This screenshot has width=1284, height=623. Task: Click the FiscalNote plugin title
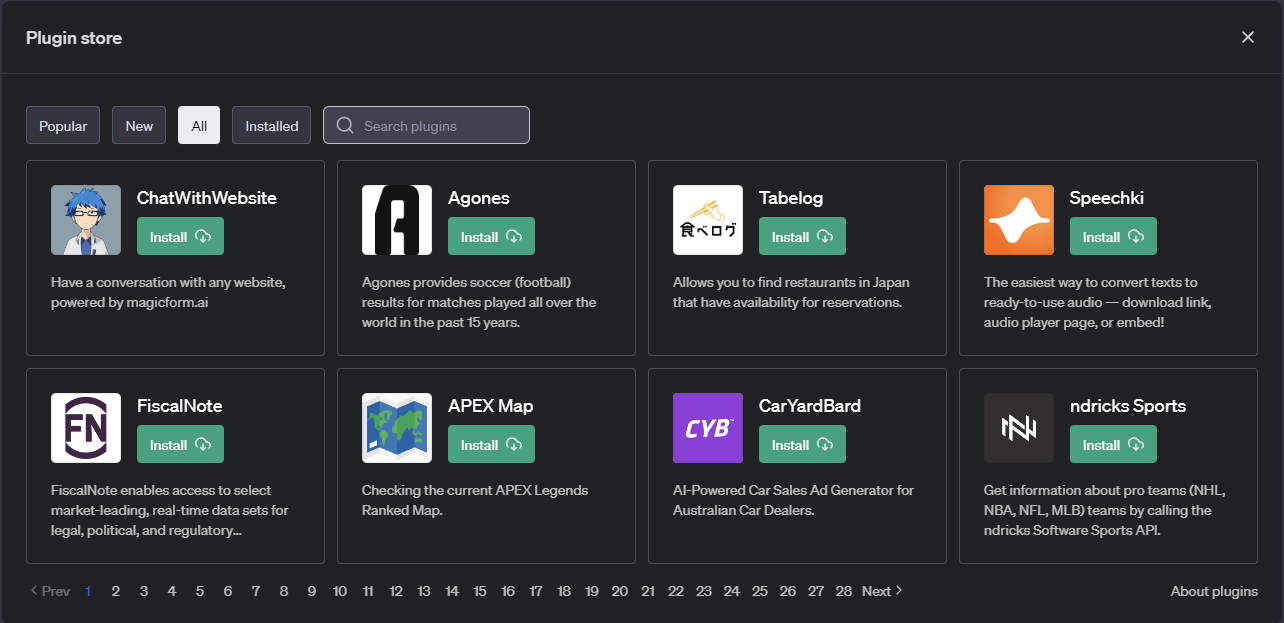180,406
